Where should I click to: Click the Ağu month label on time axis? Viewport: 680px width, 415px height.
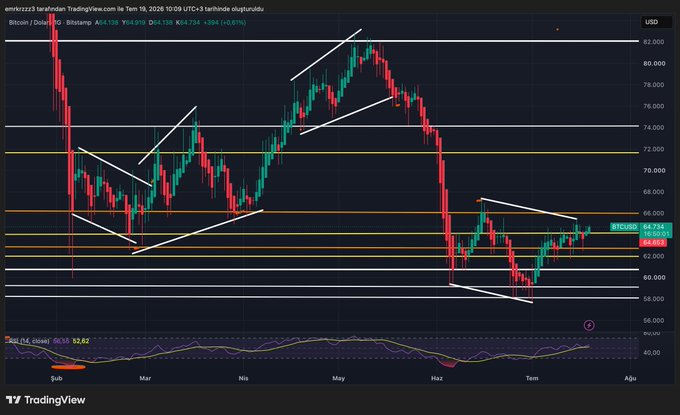630,378
